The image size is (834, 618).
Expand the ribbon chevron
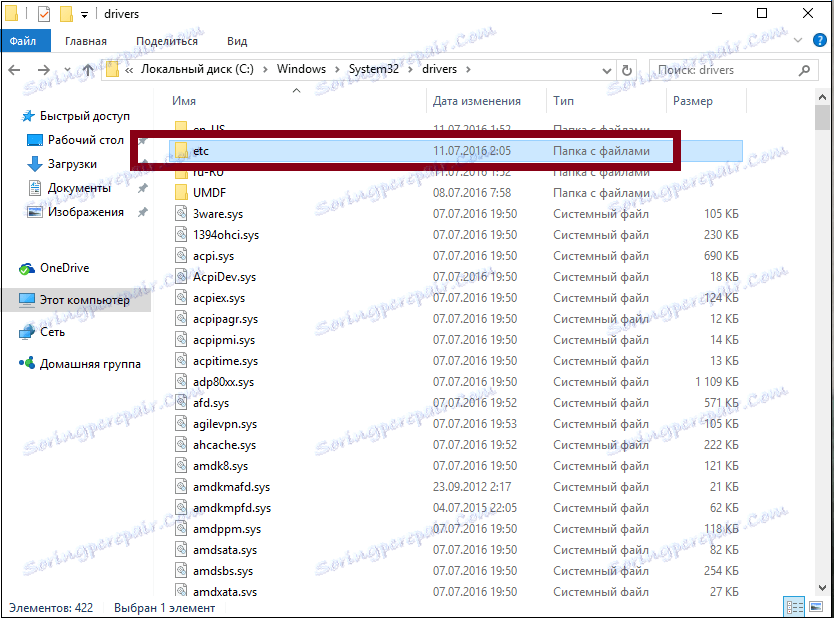click(x=797, y=40)
